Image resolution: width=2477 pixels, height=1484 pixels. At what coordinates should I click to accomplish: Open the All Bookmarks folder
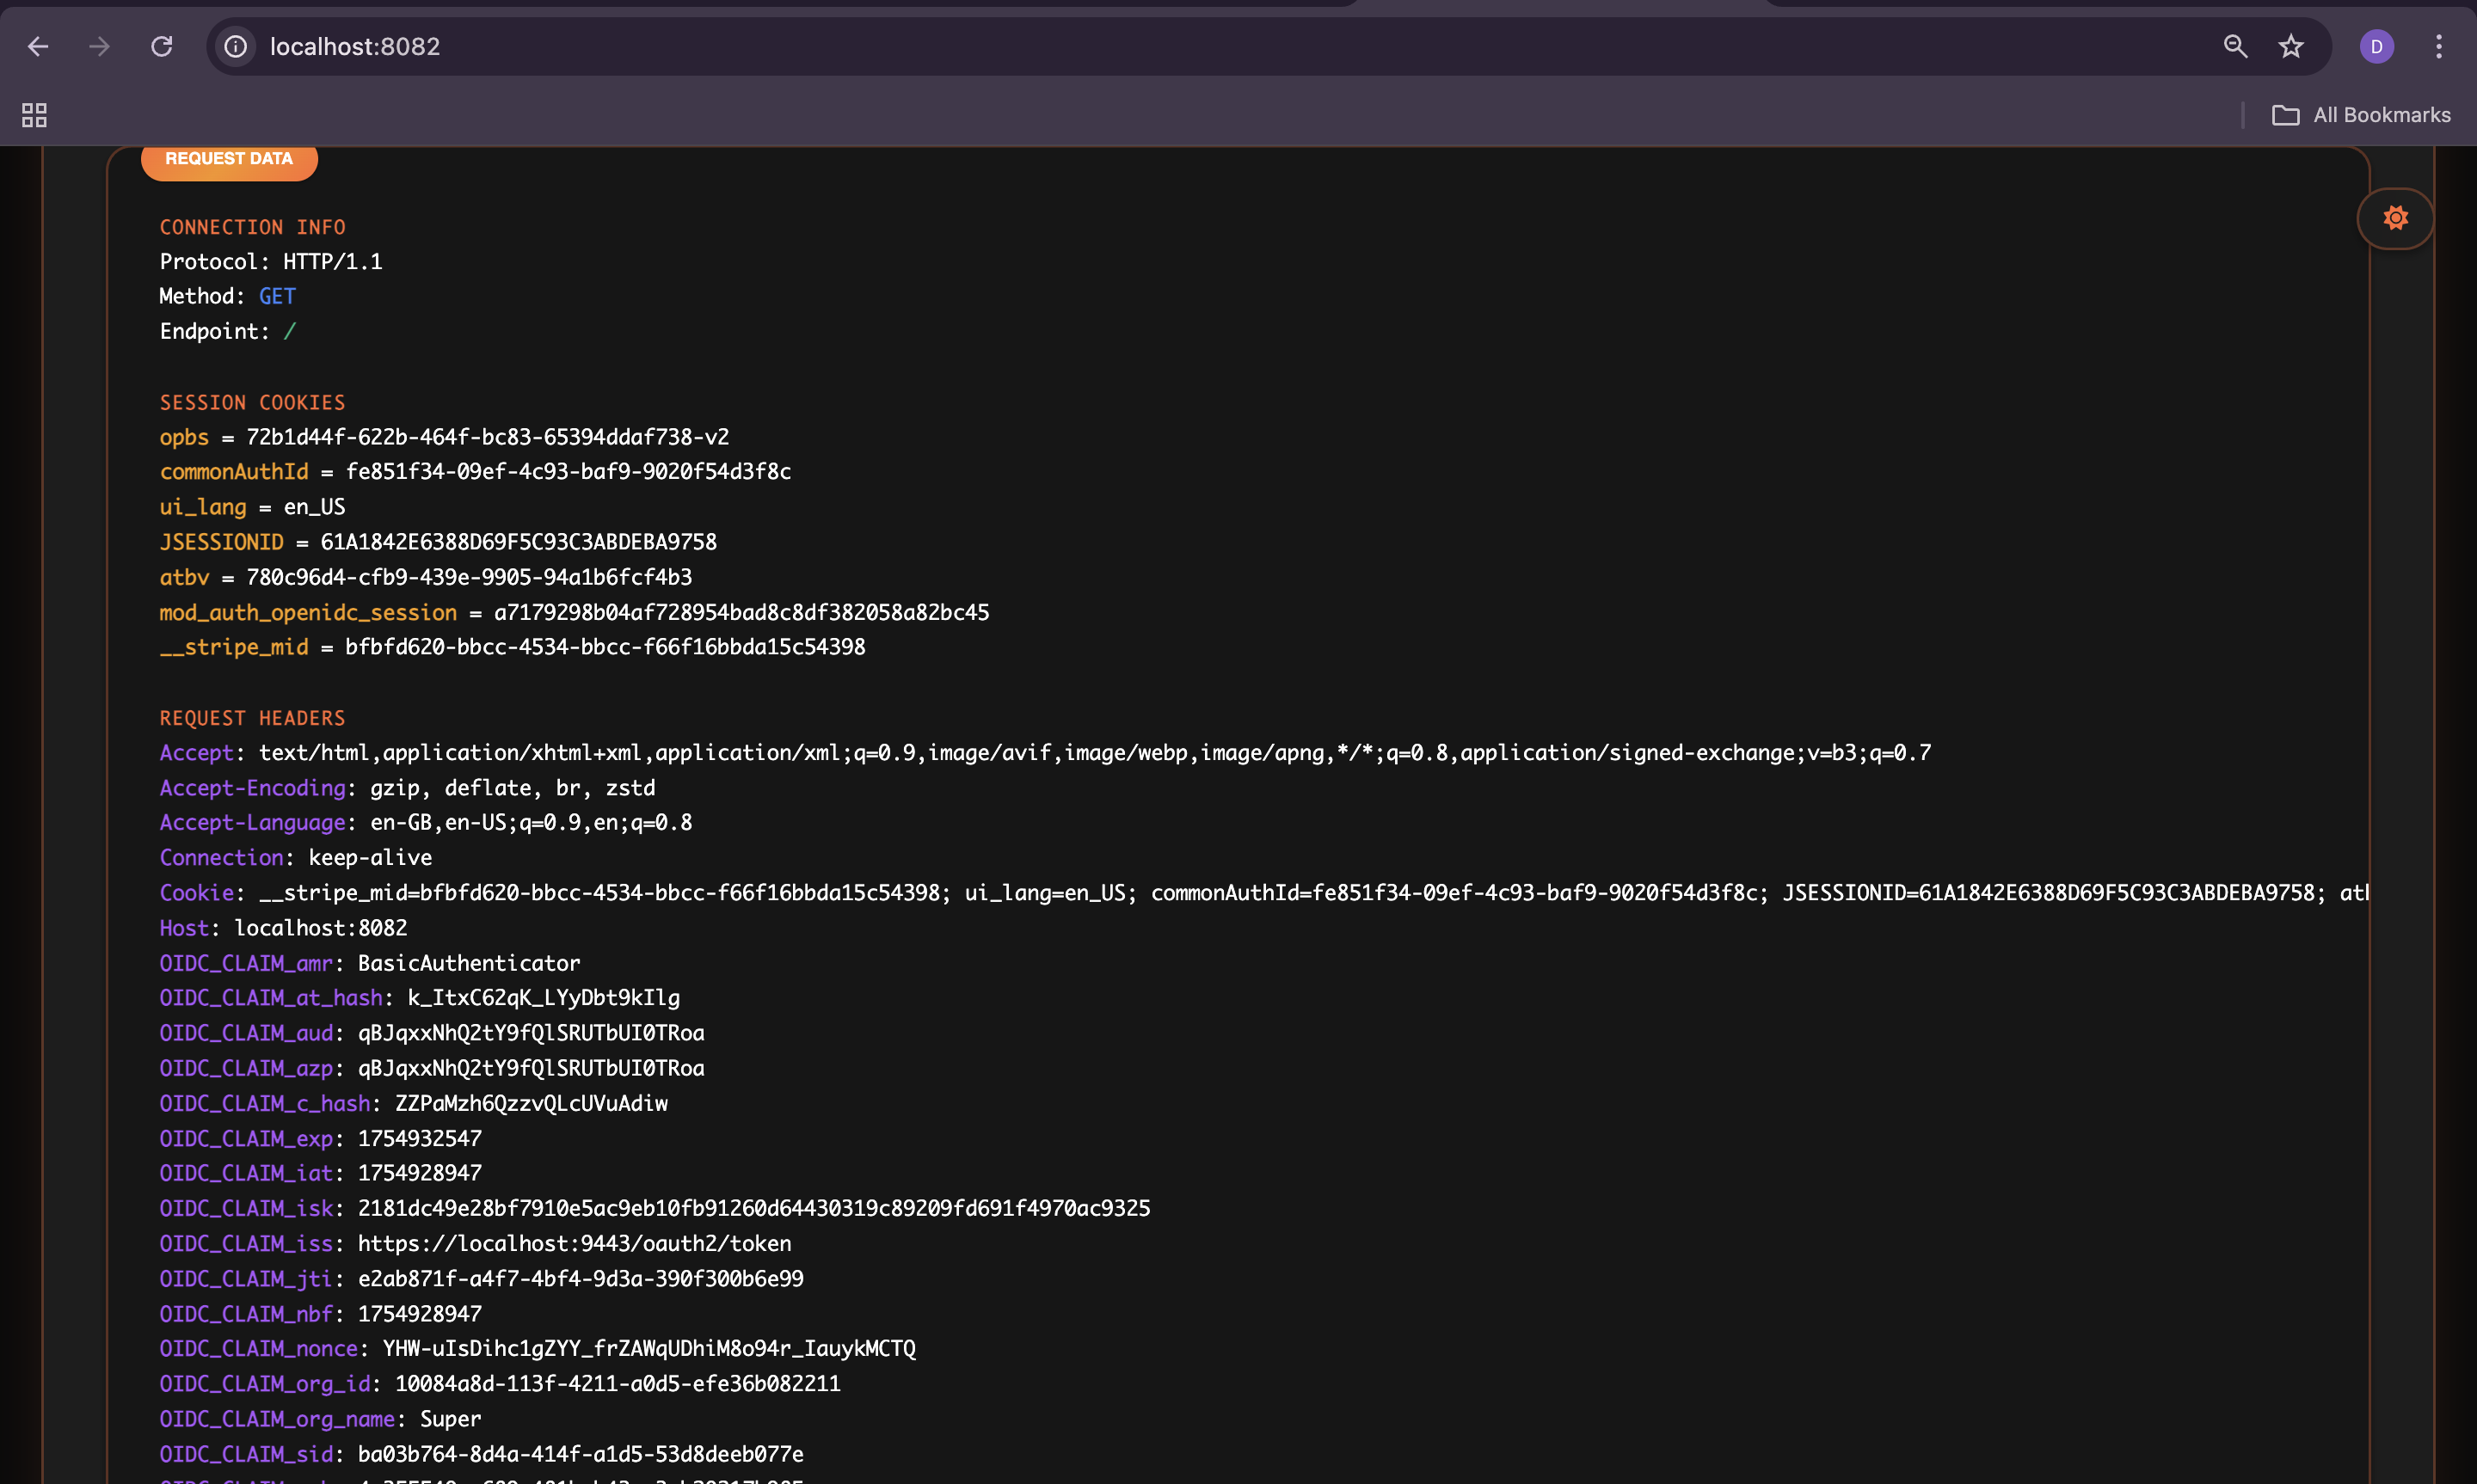point(2361,115)
